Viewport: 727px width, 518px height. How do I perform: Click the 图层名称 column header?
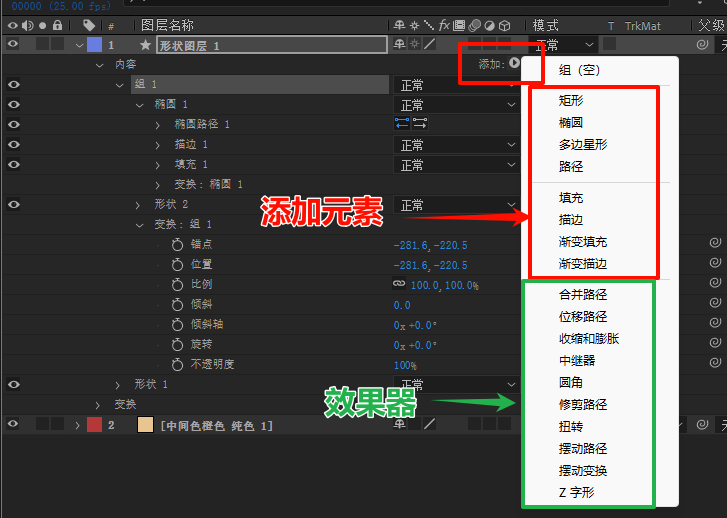[x=167, y=25]
